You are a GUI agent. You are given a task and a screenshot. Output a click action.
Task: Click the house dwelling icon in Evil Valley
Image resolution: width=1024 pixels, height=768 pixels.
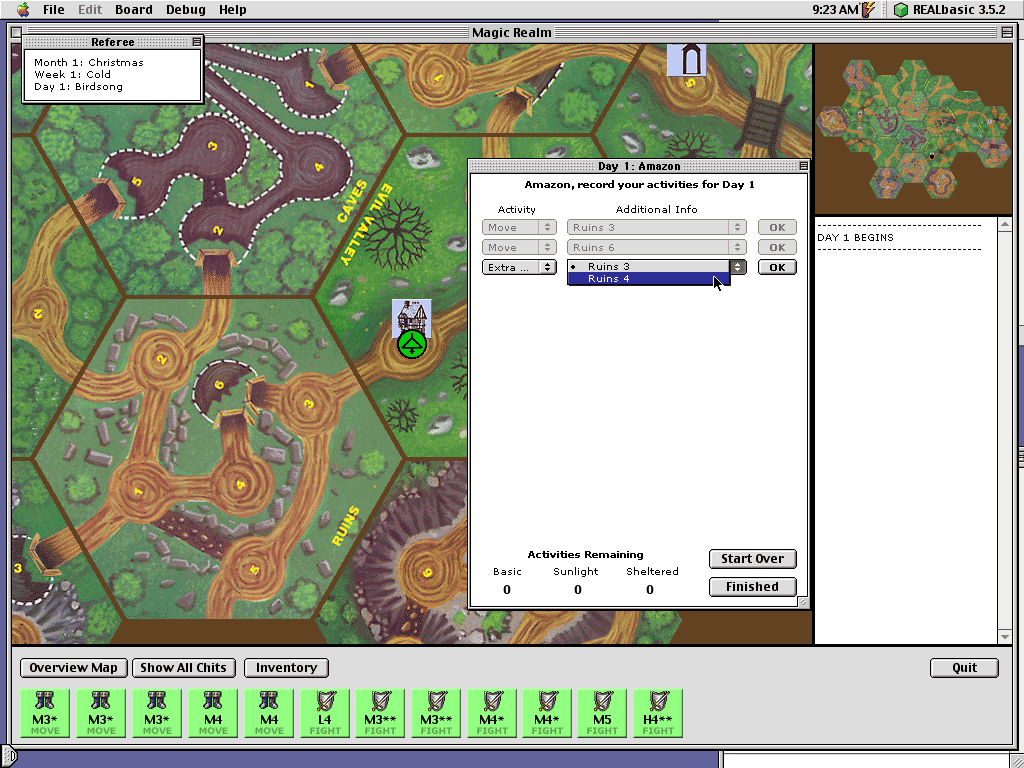click(x=411, y=316)
